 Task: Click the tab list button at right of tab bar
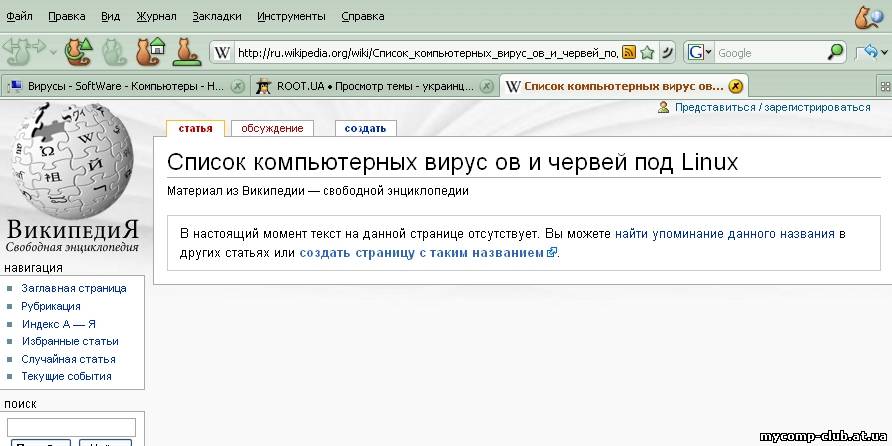coord(885,86)
